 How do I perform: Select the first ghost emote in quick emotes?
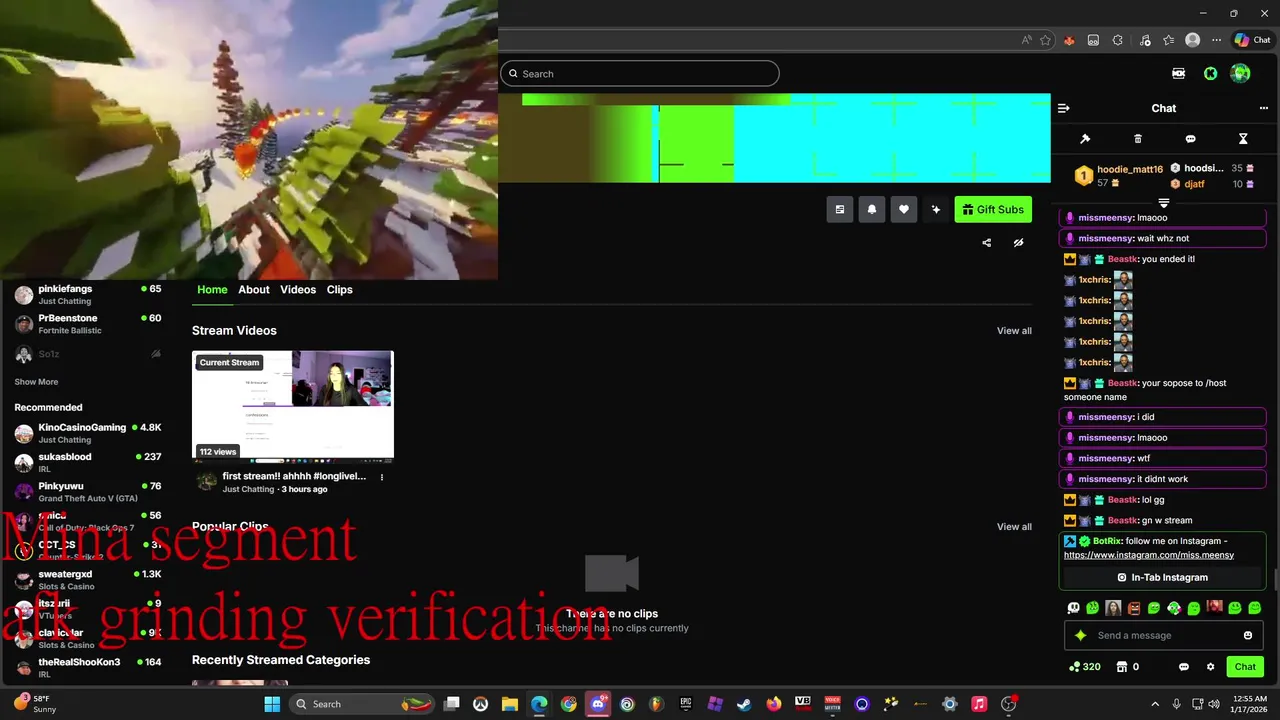pyautogui.click(x=1074, y=607)
